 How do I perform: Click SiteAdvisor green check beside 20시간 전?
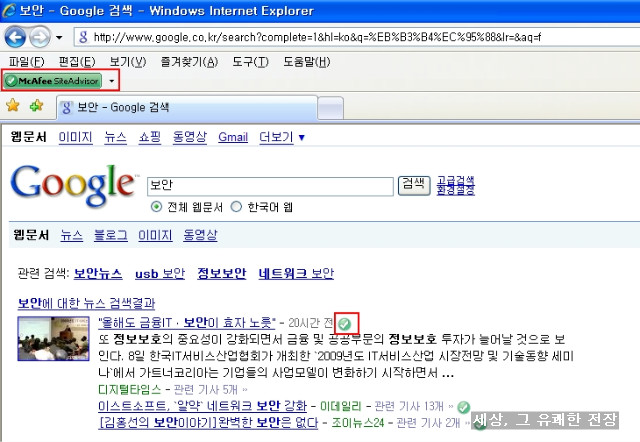click(x=345, y=324)
